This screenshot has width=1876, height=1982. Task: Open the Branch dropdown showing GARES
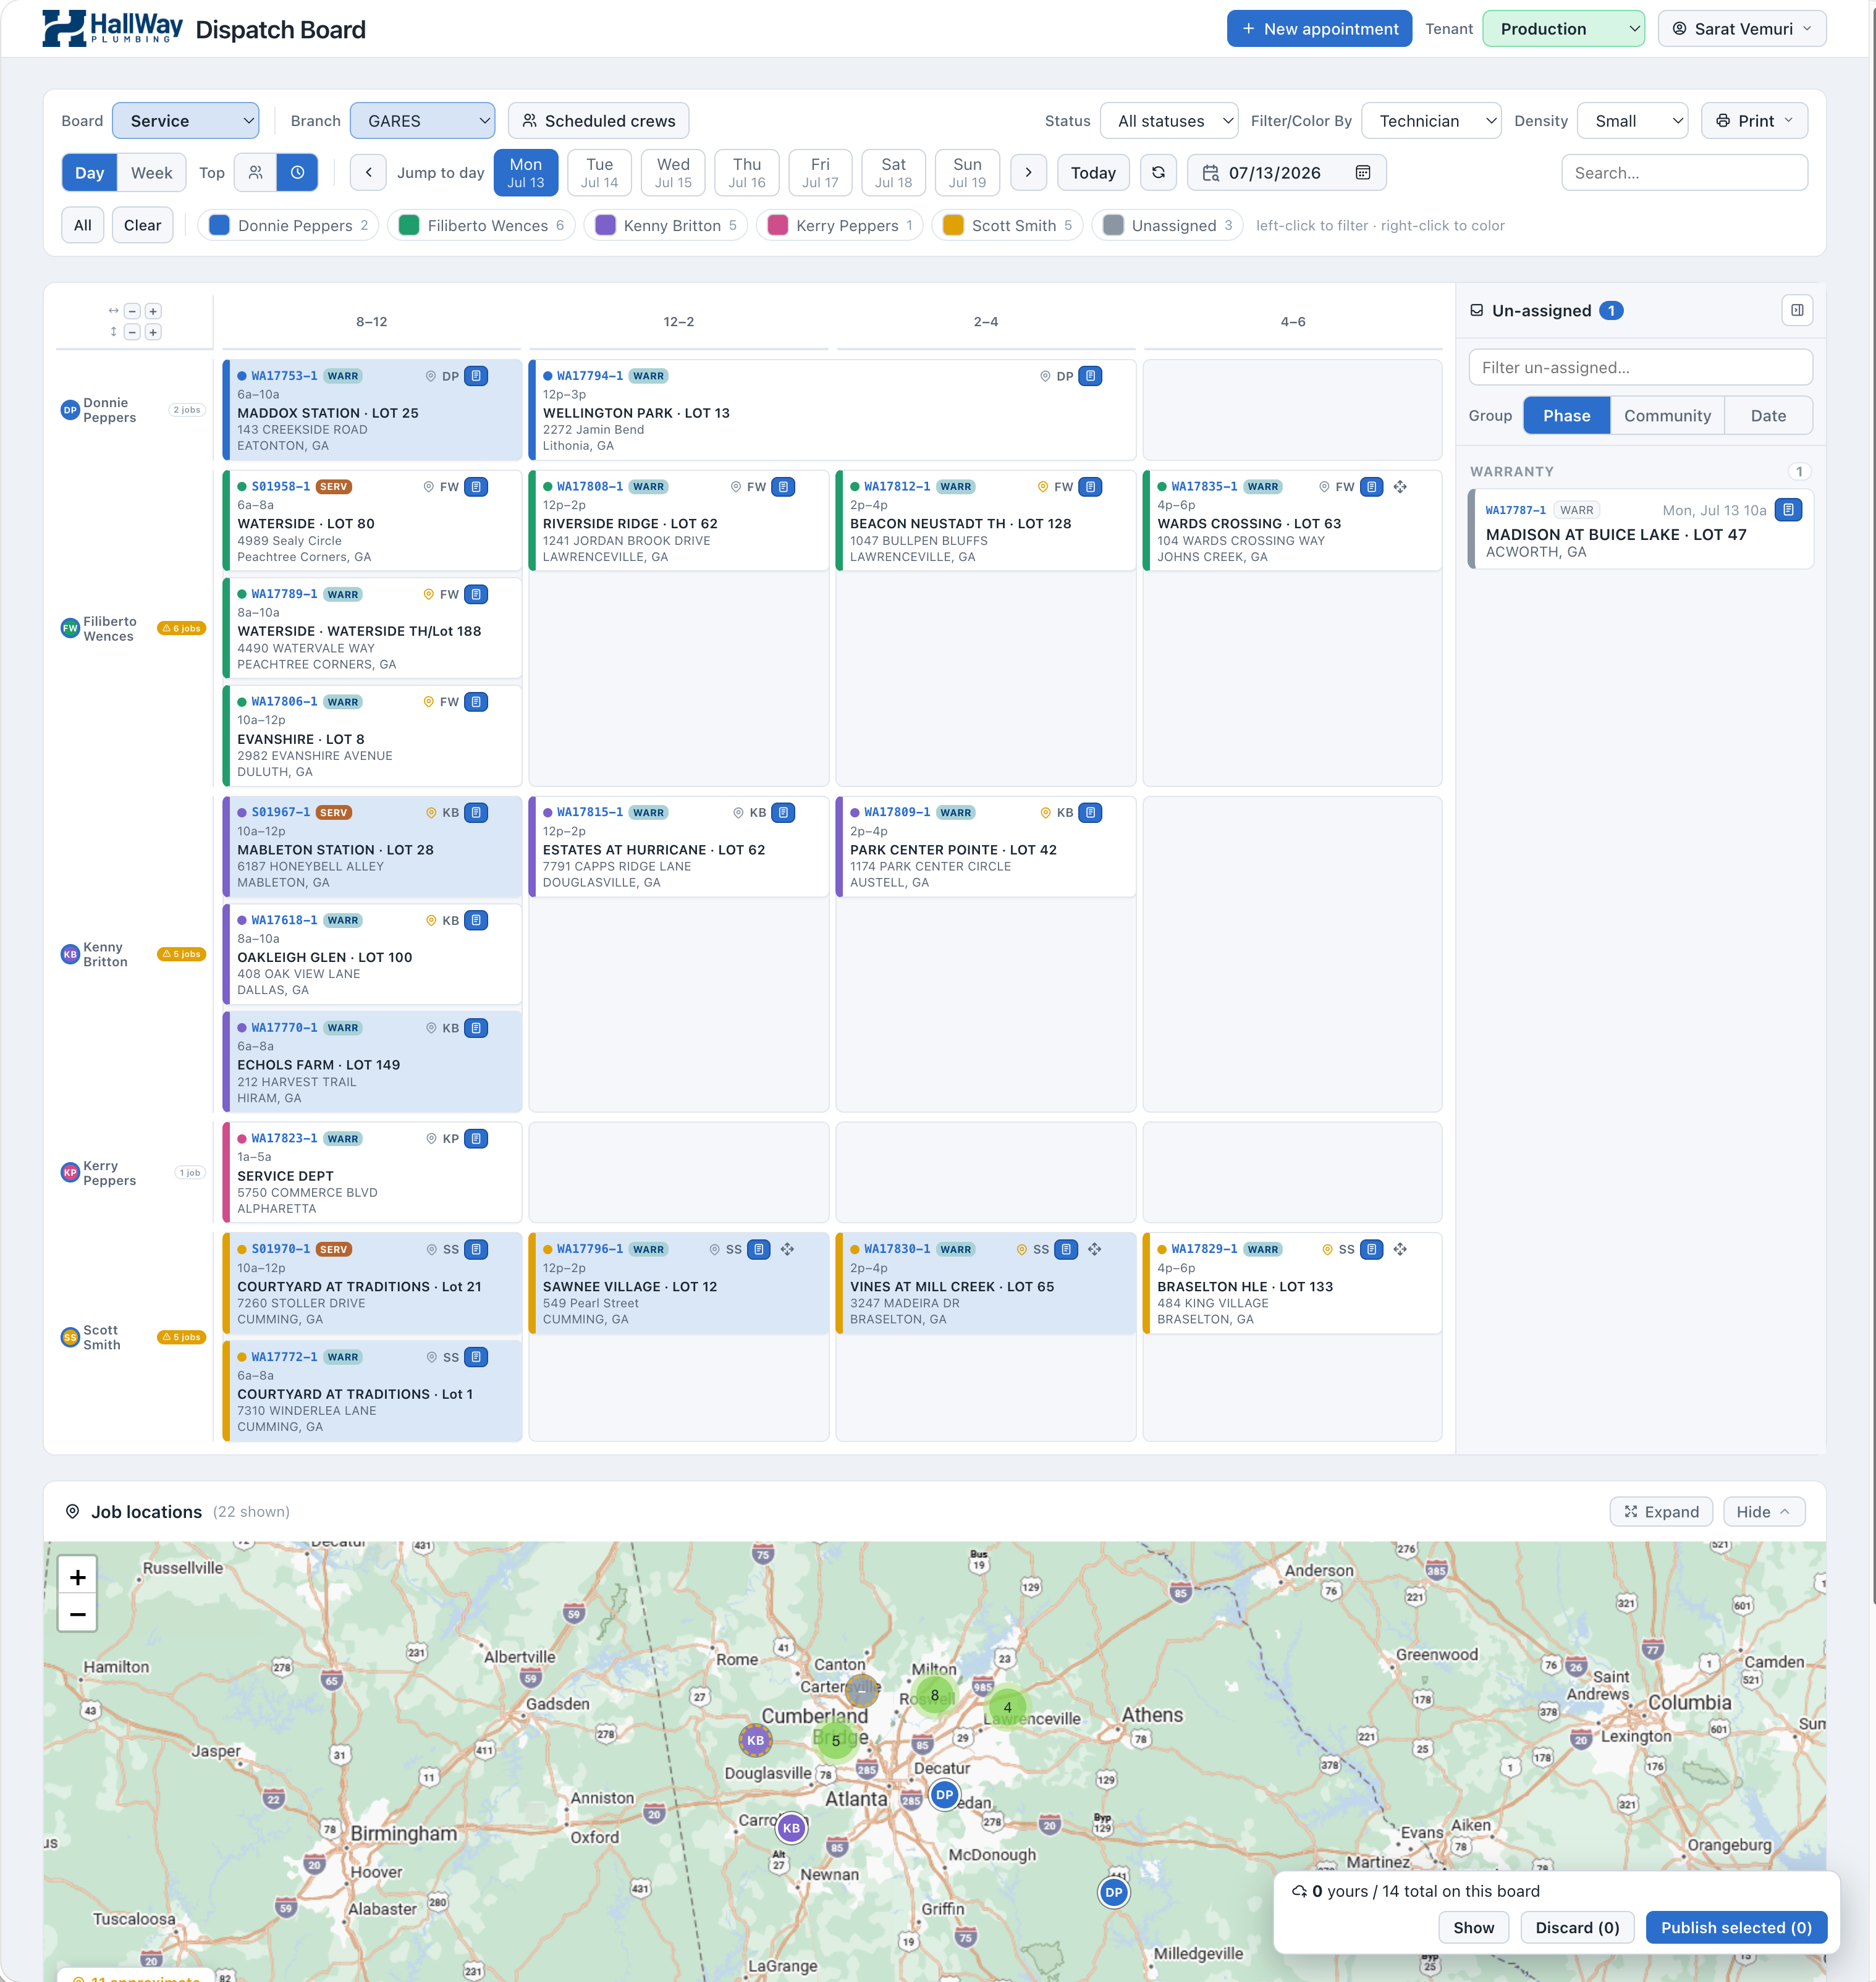coord(422,120)
